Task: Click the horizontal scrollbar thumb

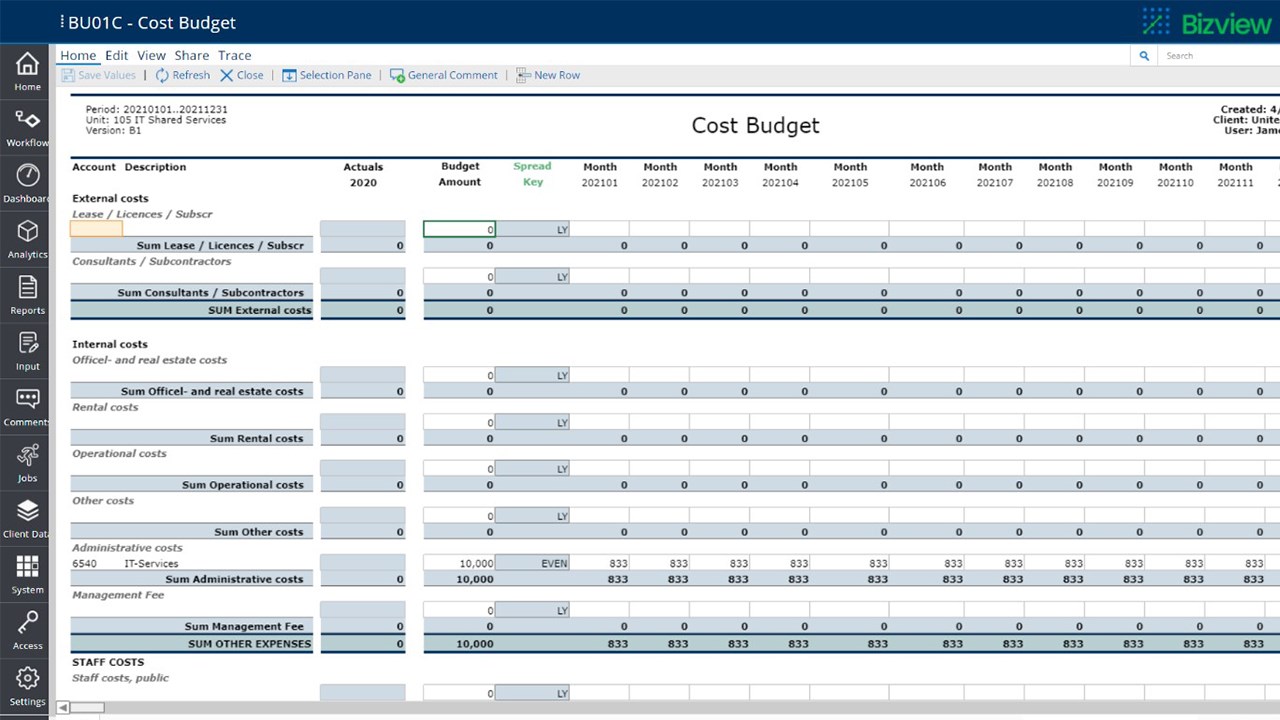Action: pos(87,708)
